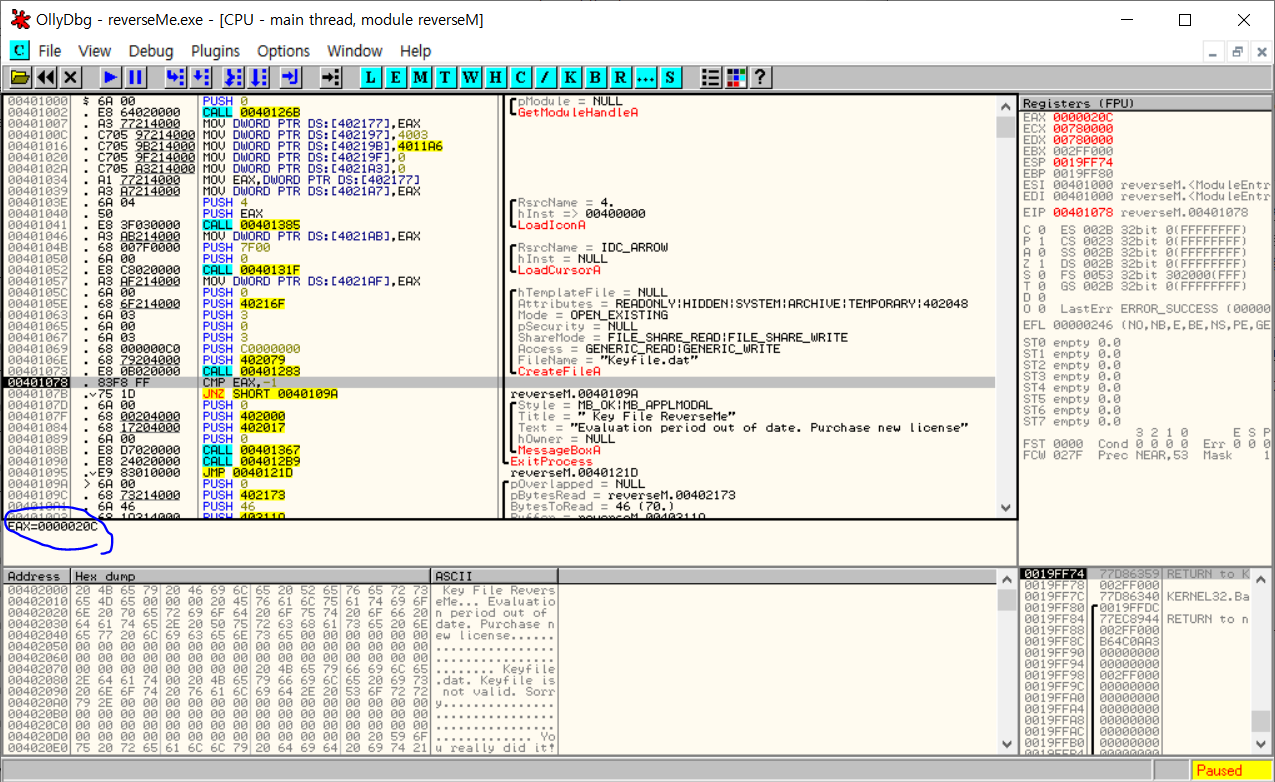Click the GetModuleHandleA comment label
The height and width of the screenshot is (782, 1275).
pos(577,113)
